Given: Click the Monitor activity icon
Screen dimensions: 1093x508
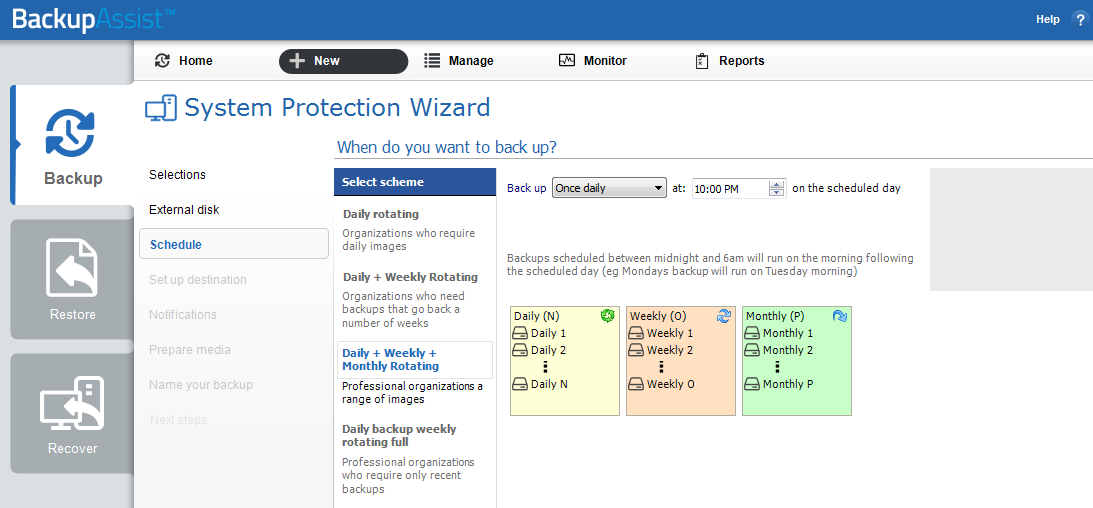Looking at the screenshot, I should [x=567, y=61].
